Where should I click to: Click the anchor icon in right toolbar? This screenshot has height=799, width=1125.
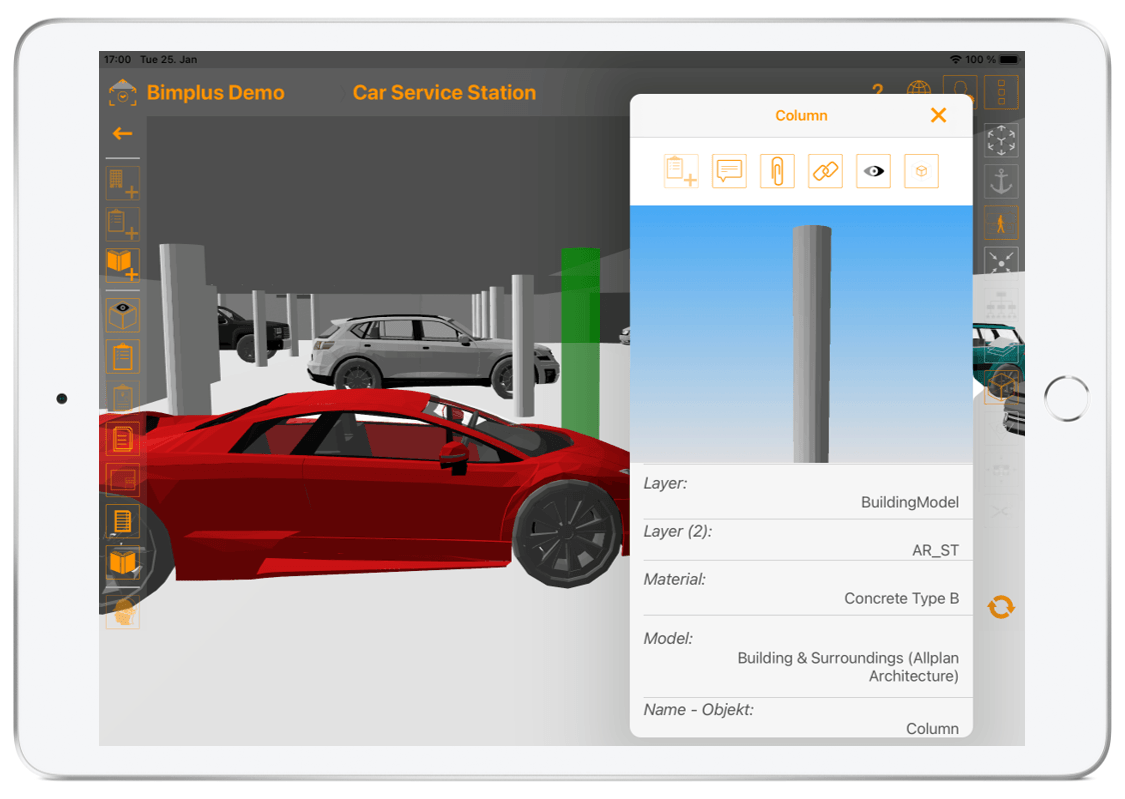[x=1001, y=181]
